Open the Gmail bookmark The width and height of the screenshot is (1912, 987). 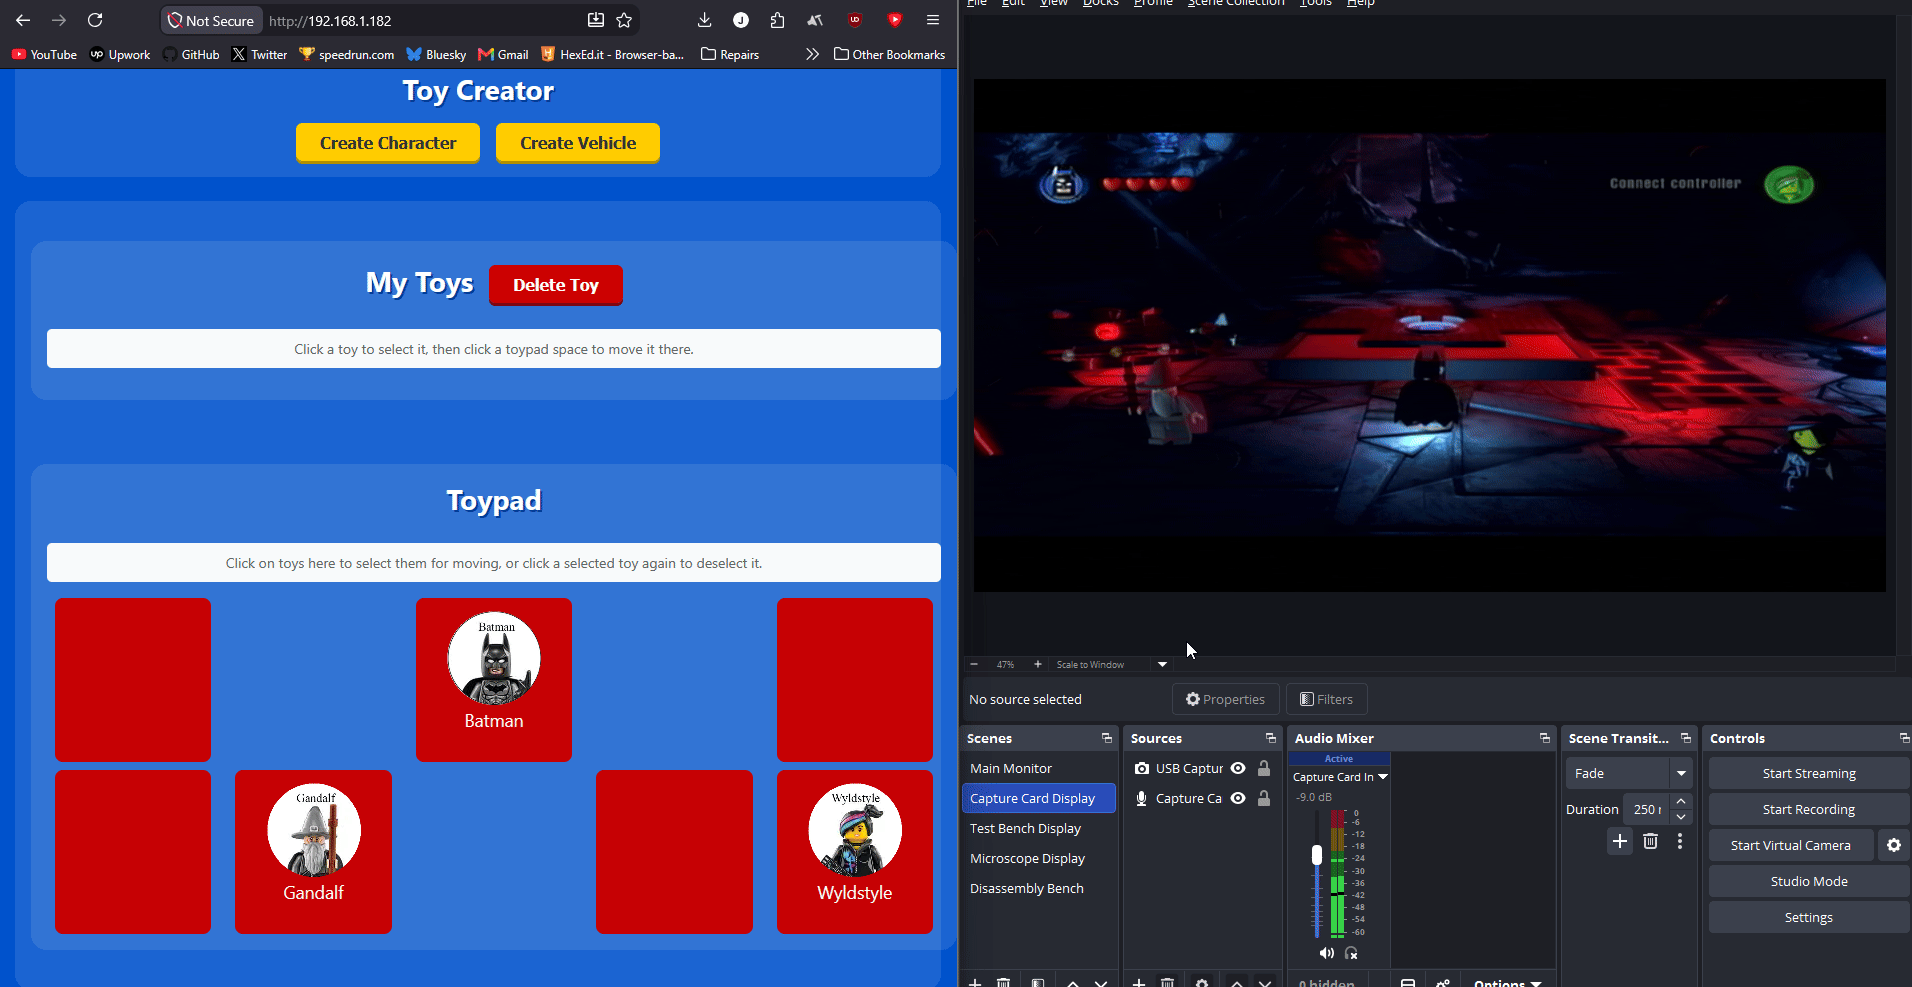click(x=503, y=54)
